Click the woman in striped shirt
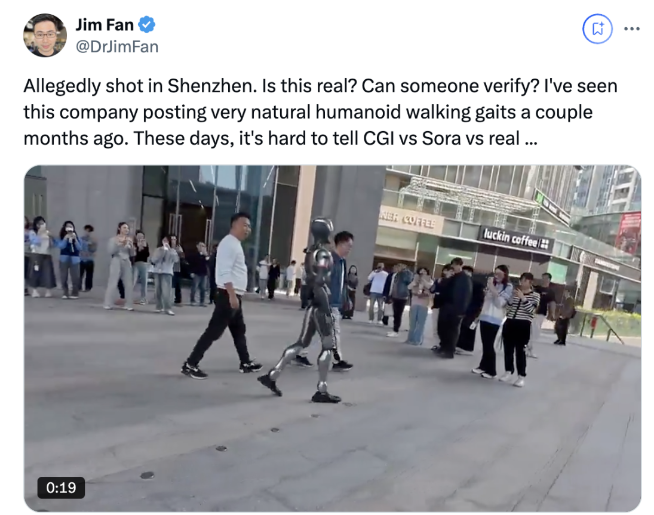Image resolution: width=654 pixels, height=515 pixels. click(x=519, y=329)
